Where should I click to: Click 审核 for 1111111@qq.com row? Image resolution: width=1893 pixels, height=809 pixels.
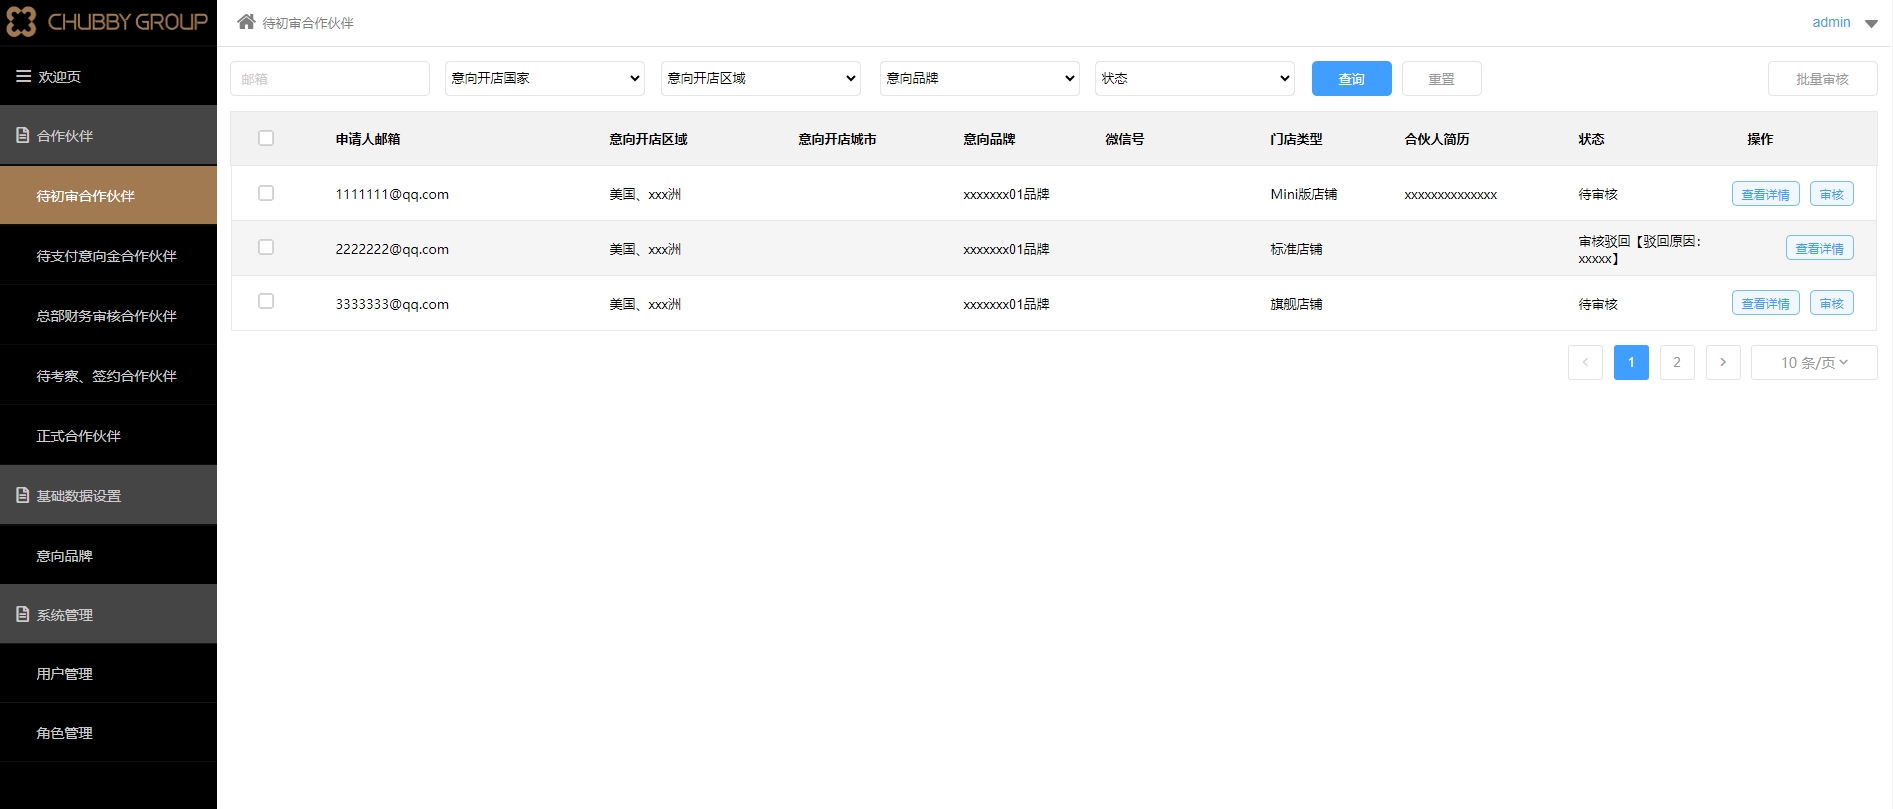coord(1831,194)
